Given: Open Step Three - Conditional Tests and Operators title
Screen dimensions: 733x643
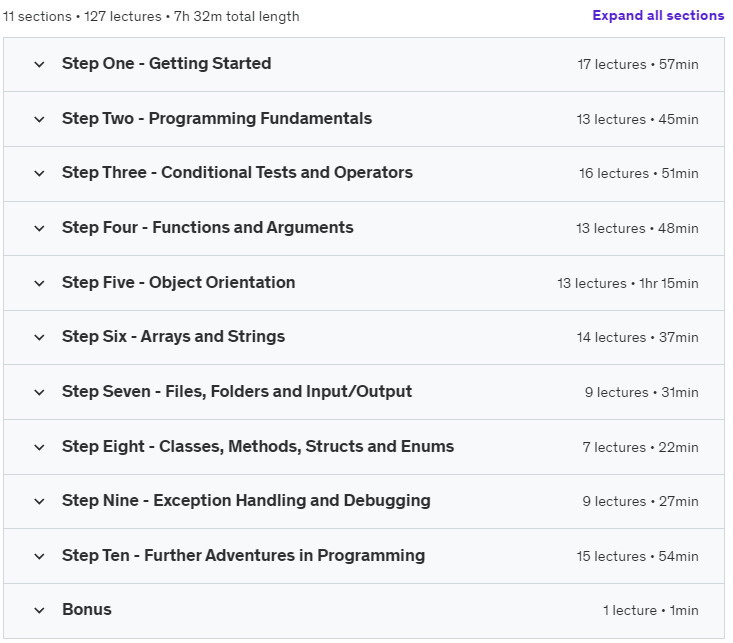Looking at the screenshot, I should 237,173.
